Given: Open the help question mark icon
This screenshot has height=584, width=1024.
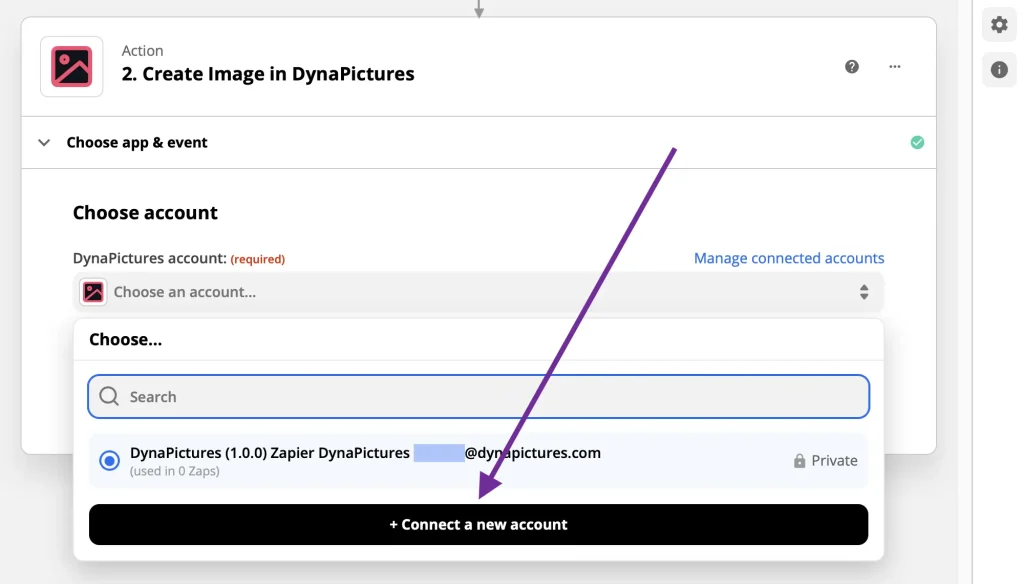Looking at the screenshot, I should [852, 67].
